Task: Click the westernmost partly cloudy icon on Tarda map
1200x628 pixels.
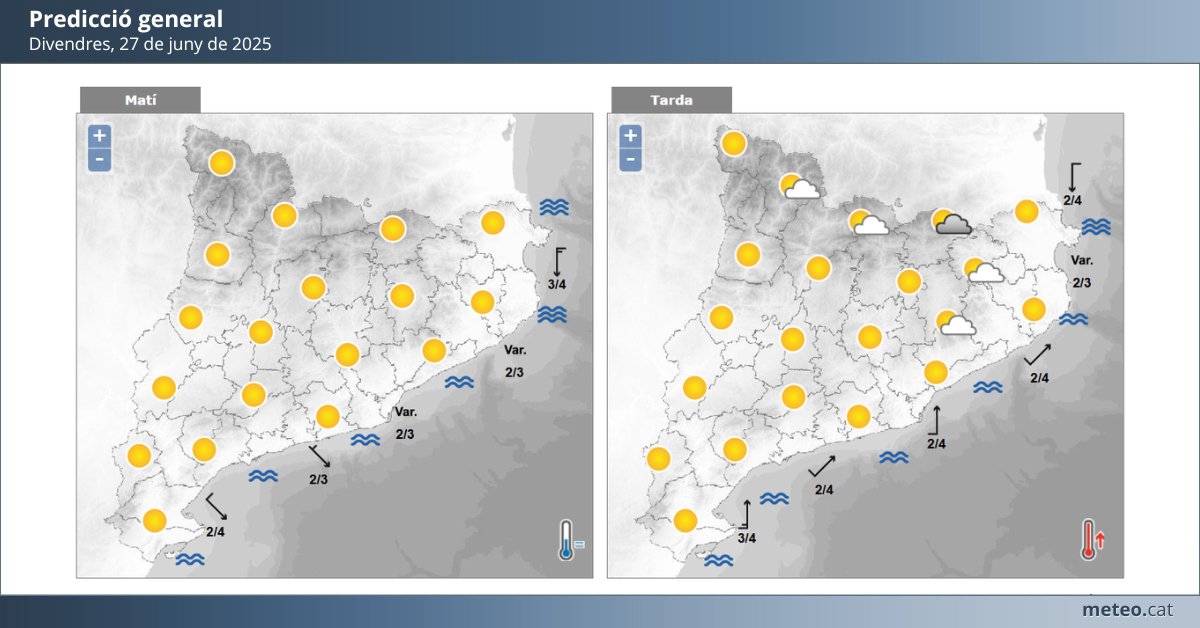Action: 801,187
